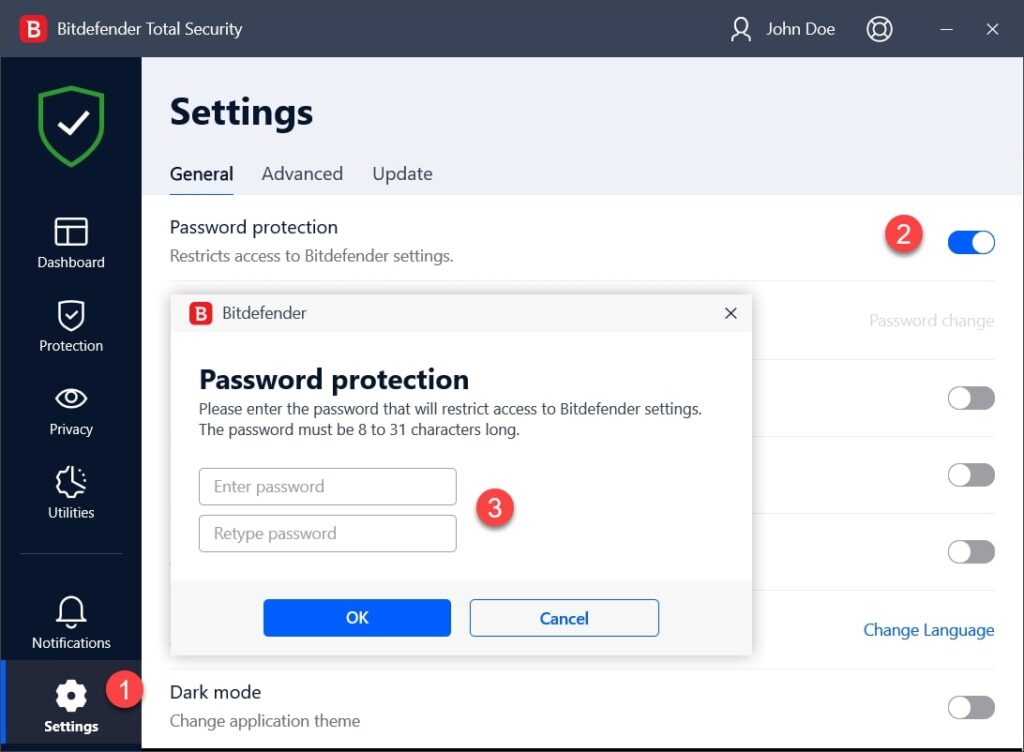Open the Update tab
This screenshot has height=752, width=1024.
[402, 173]
